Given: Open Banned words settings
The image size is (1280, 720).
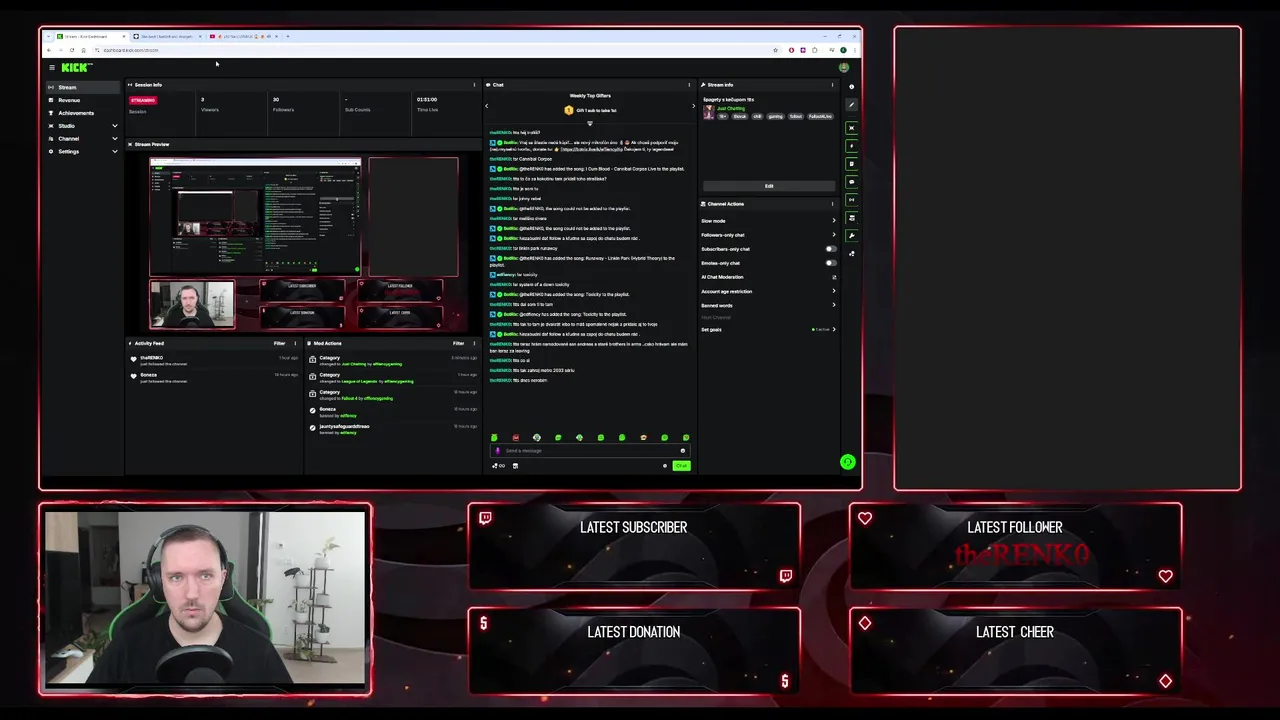Looking at the screenshot, I should [769, 305].
